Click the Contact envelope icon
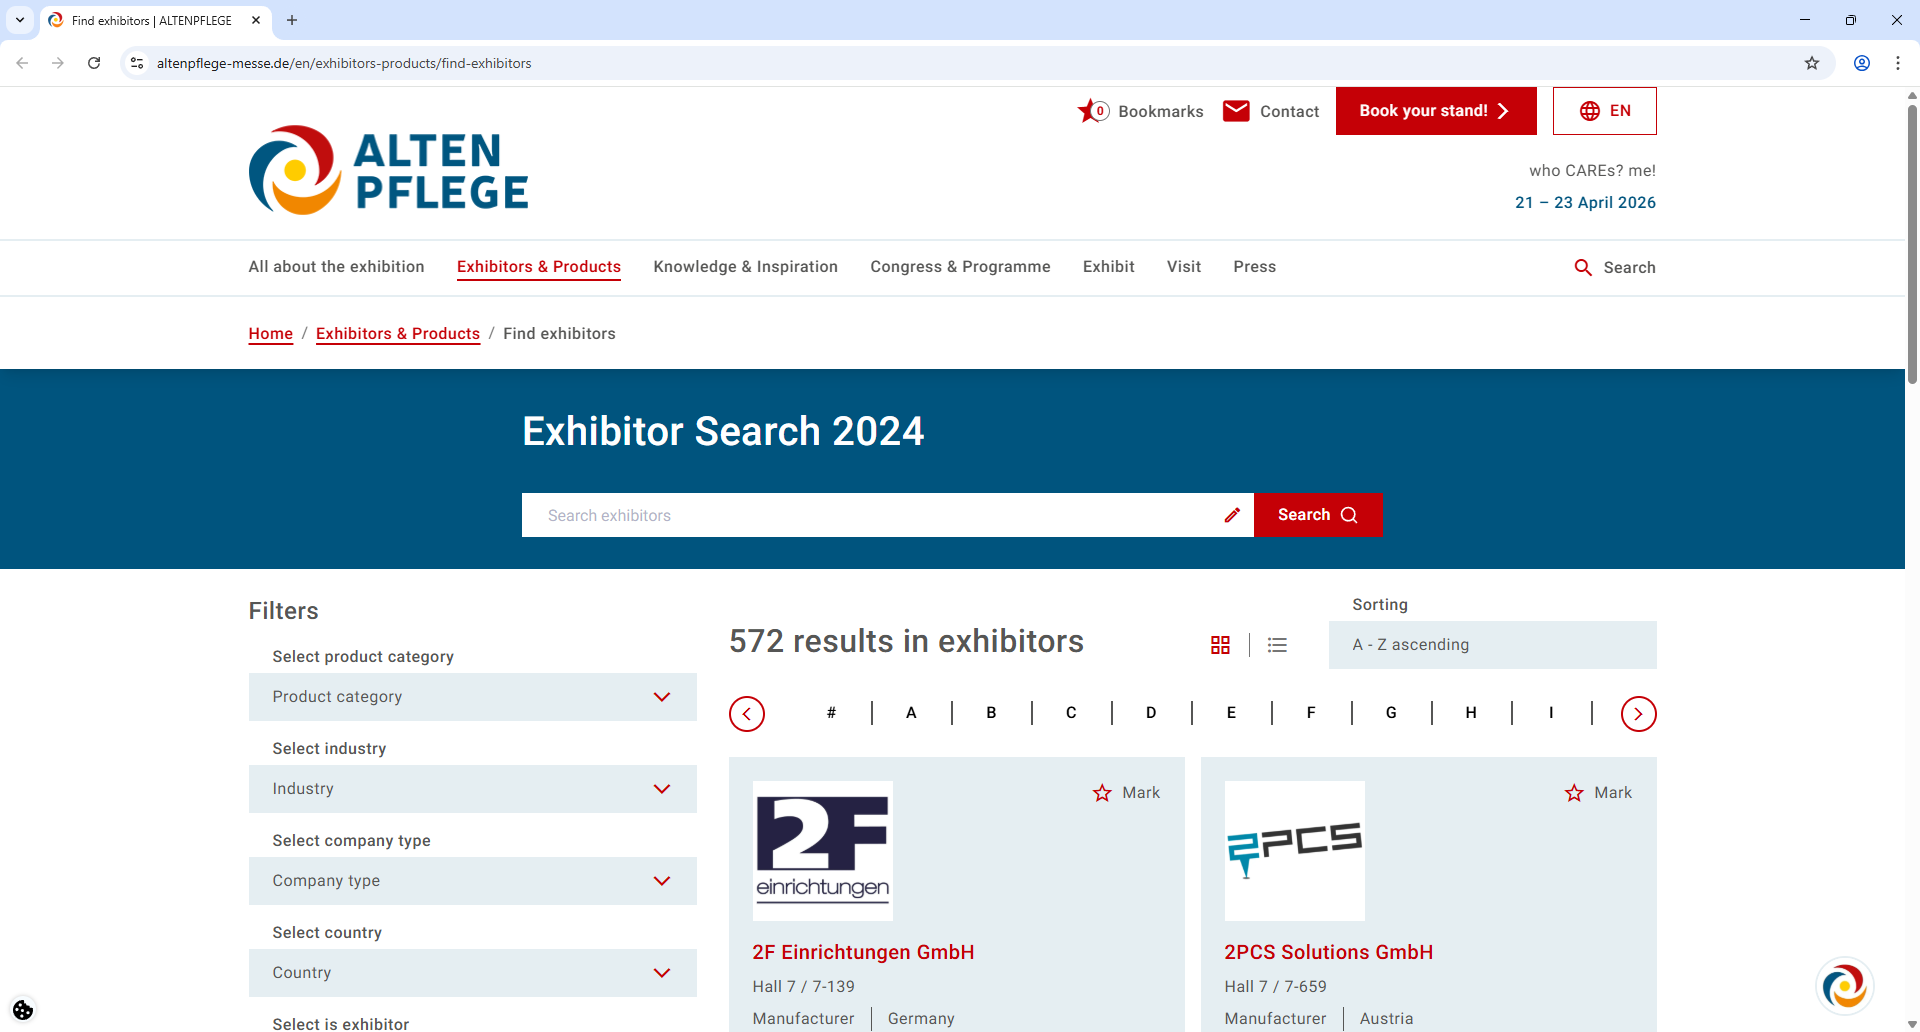Viewport: 1920px width, 1032px height. click(x=1237, y=111)
